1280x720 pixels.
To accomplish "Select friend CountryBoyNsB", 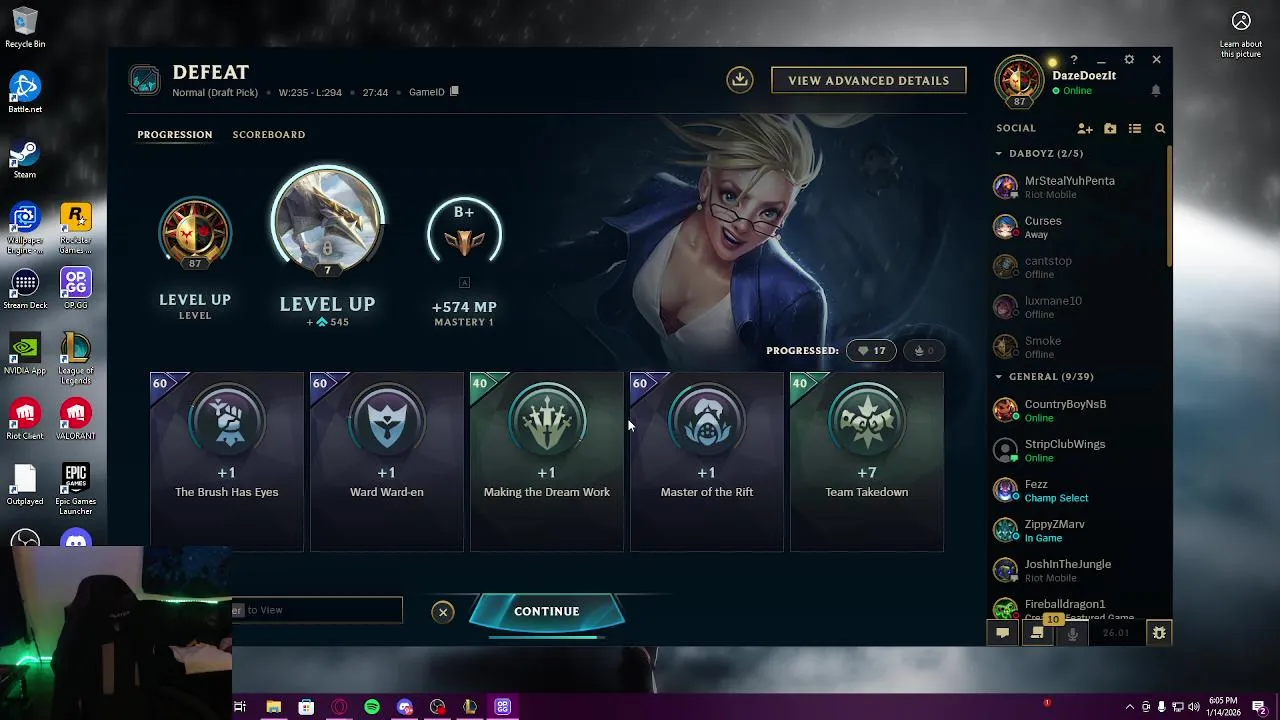I will [1078, 410].
